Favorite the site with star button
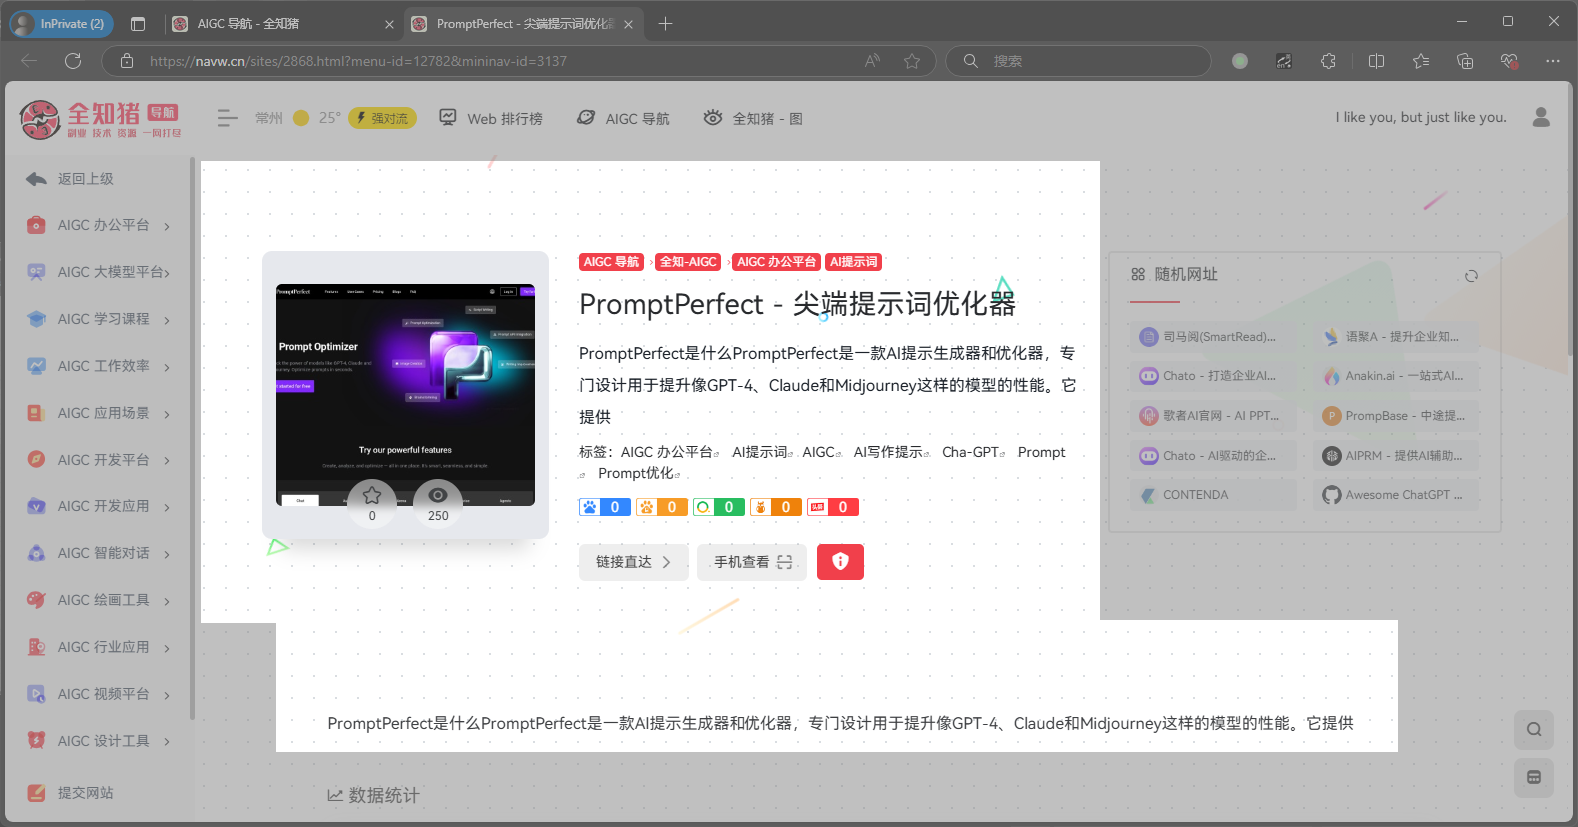The width and height of the screenshot is (1578, 827). coord(372,503)
